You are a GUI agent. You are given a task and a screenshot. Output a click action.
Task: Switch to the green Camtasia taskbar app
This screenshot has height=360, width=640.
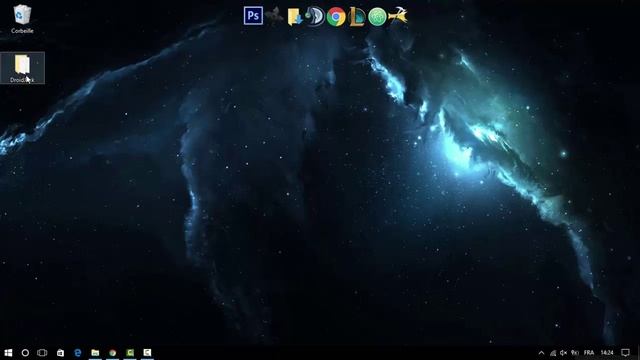[130, 353]
